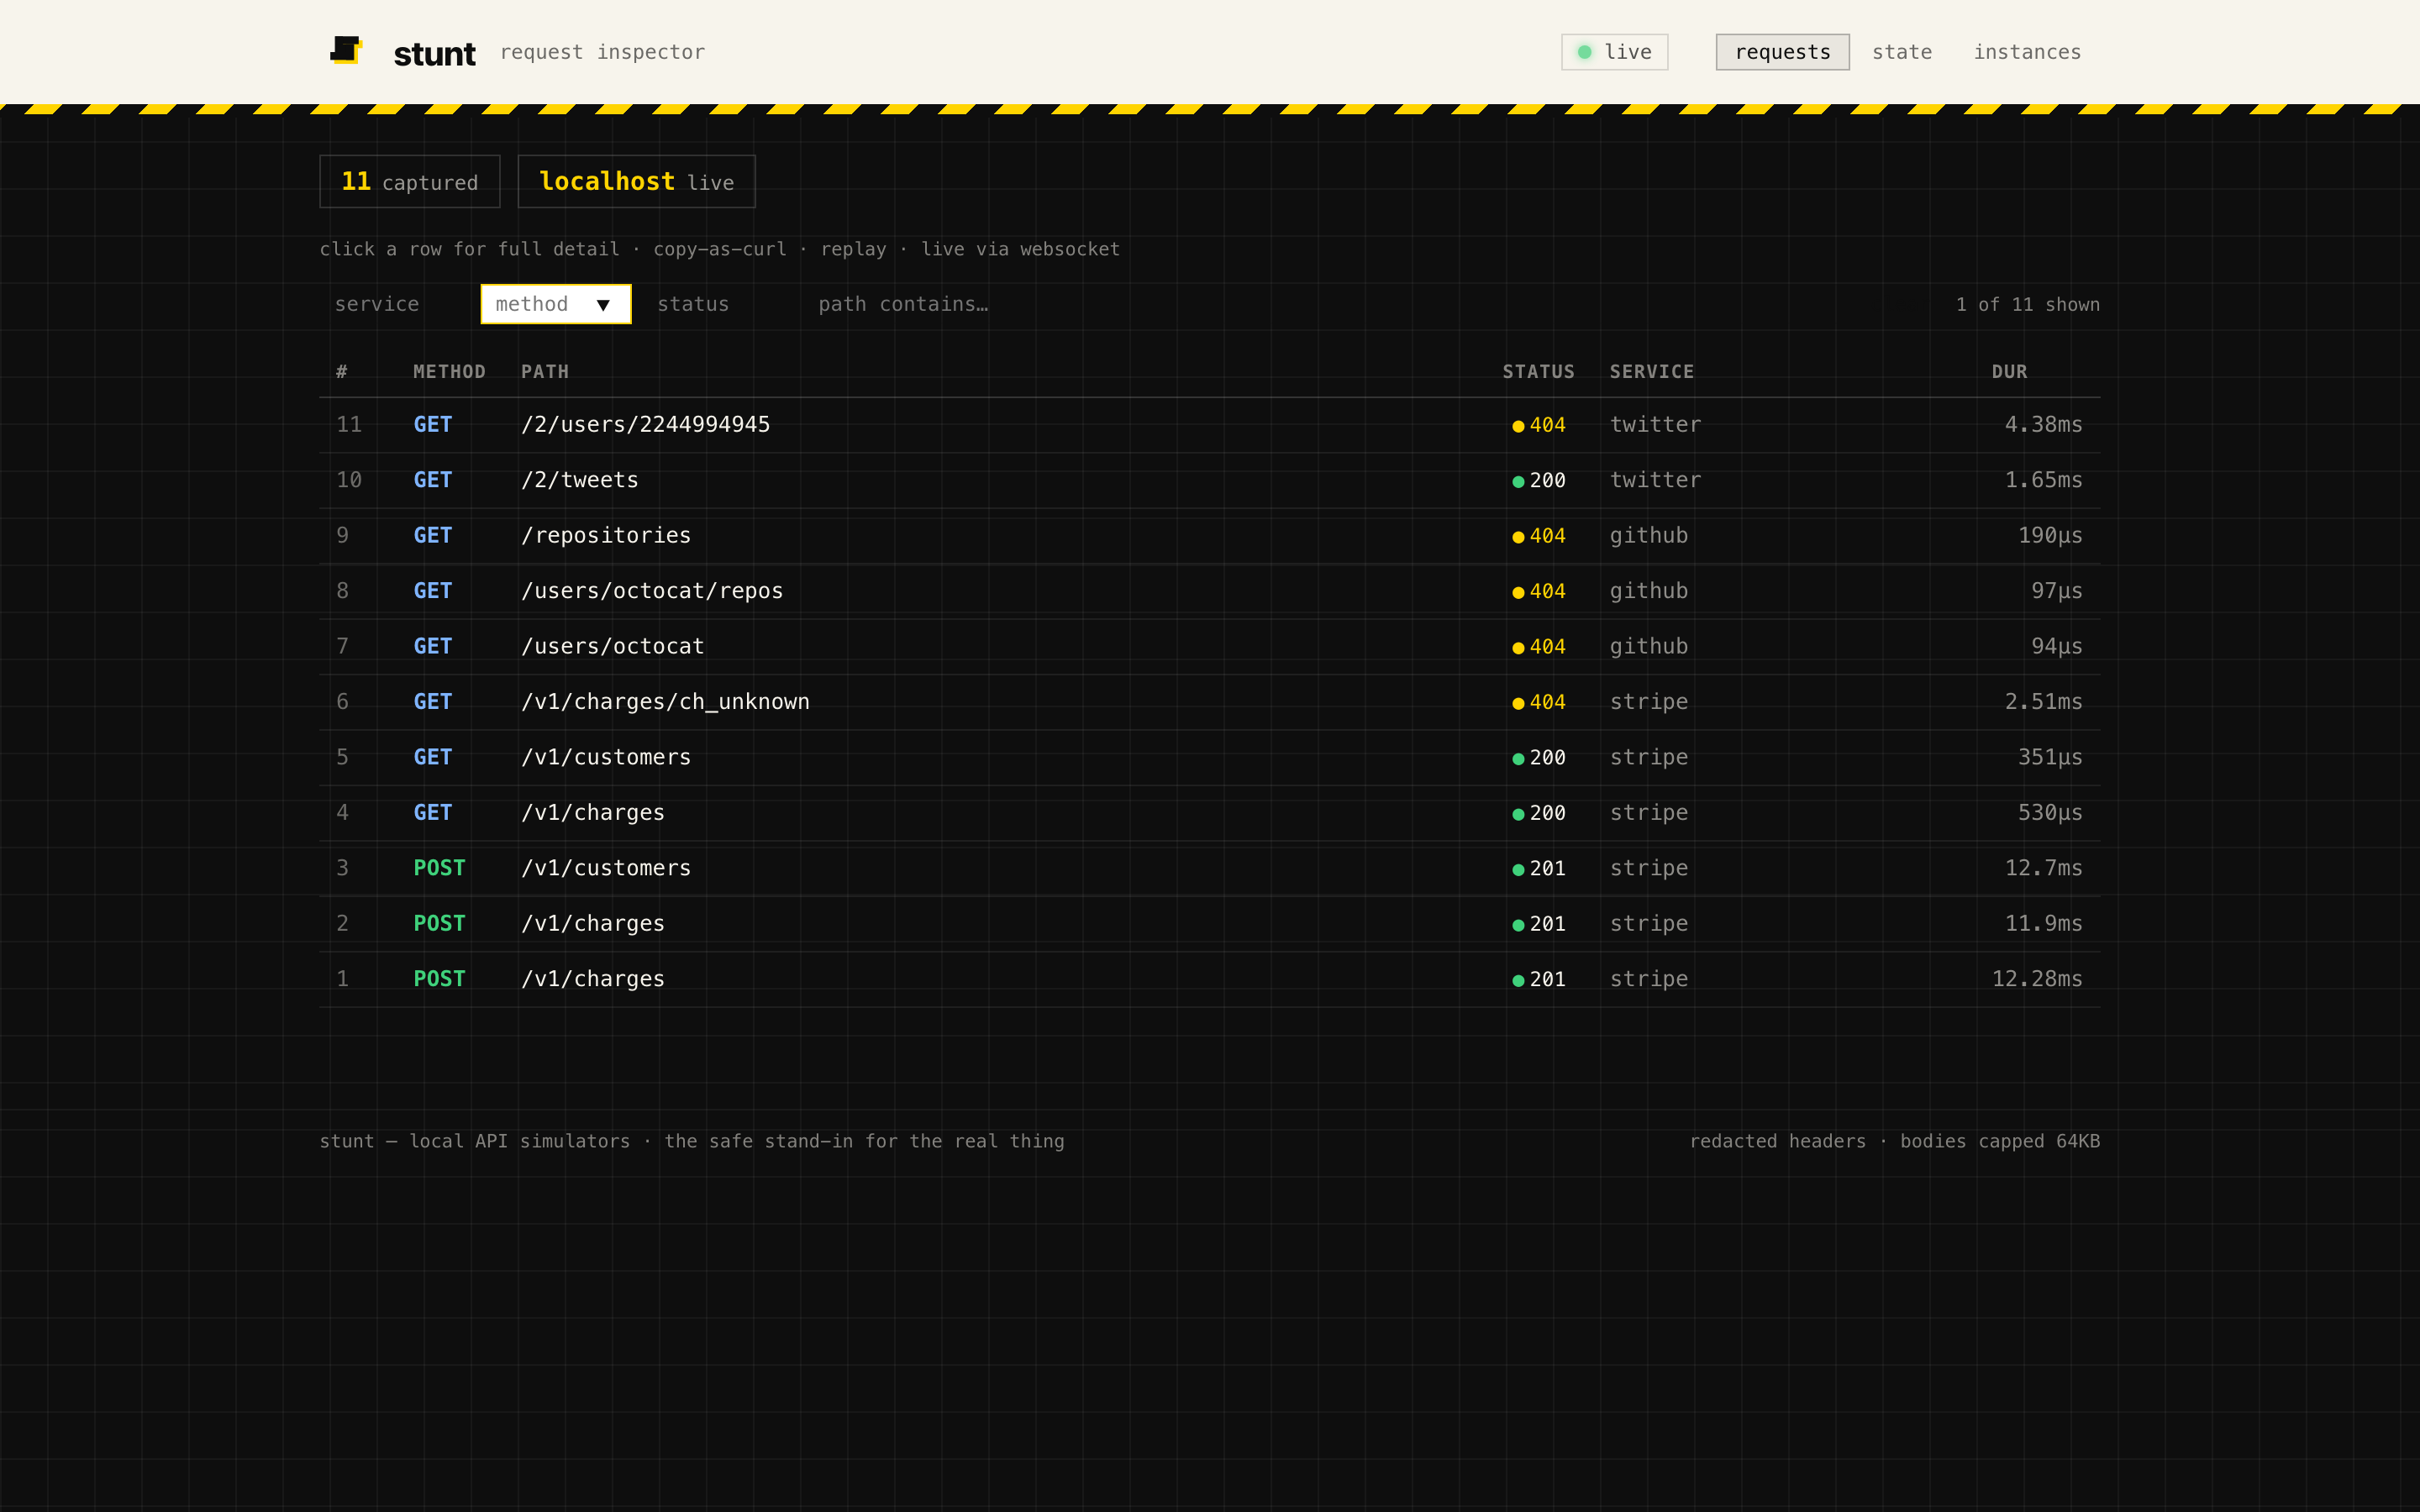
Task: Open /users/octocat/repos request detail
Action: (x=1209, y=591)
